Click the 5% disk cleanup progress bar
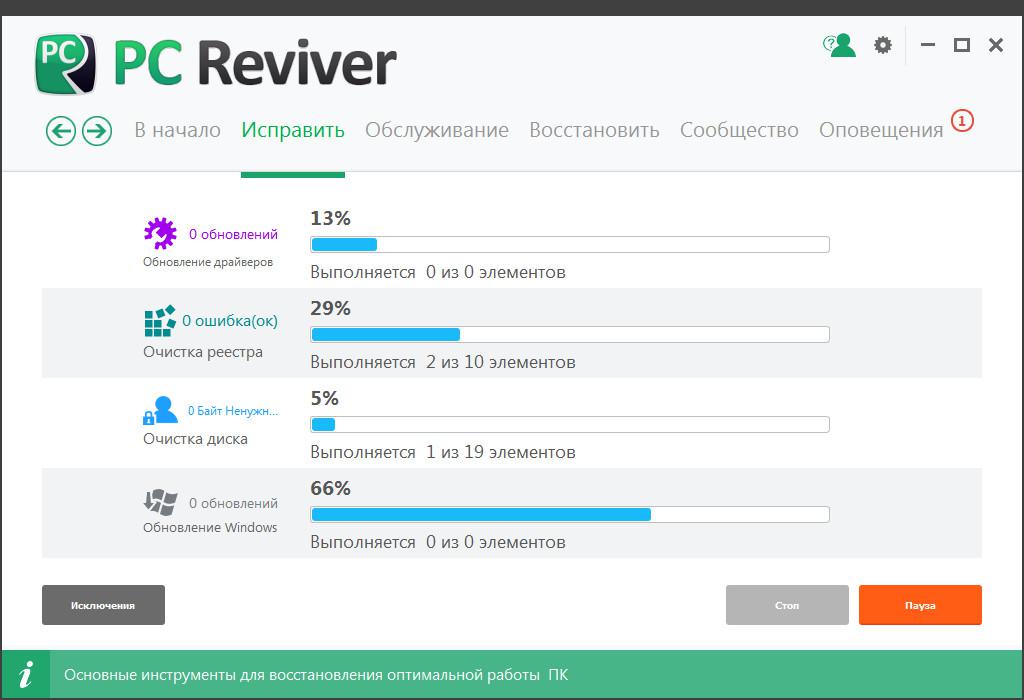This screenshot has width=1024, height=700. tap(570, 425)
